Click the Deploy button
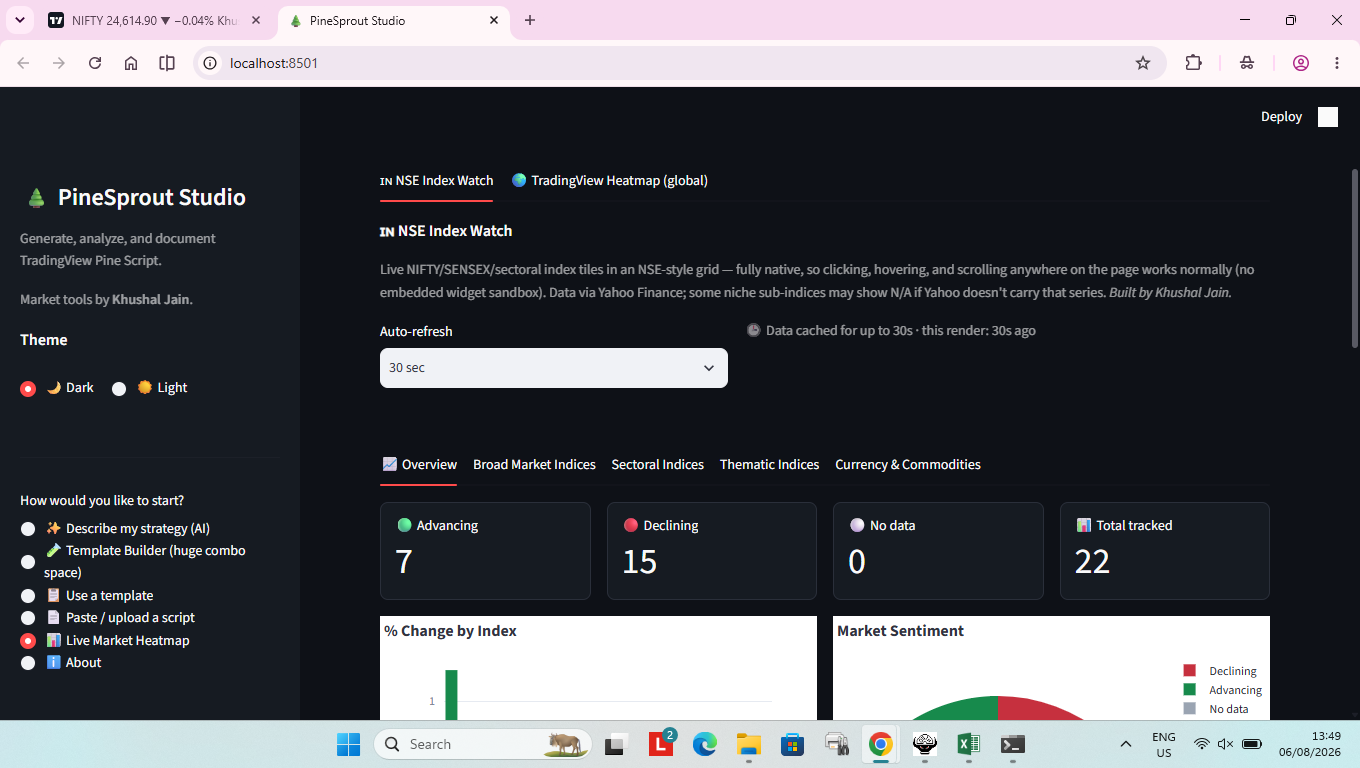The image size is (1360, 768). 1281,117
